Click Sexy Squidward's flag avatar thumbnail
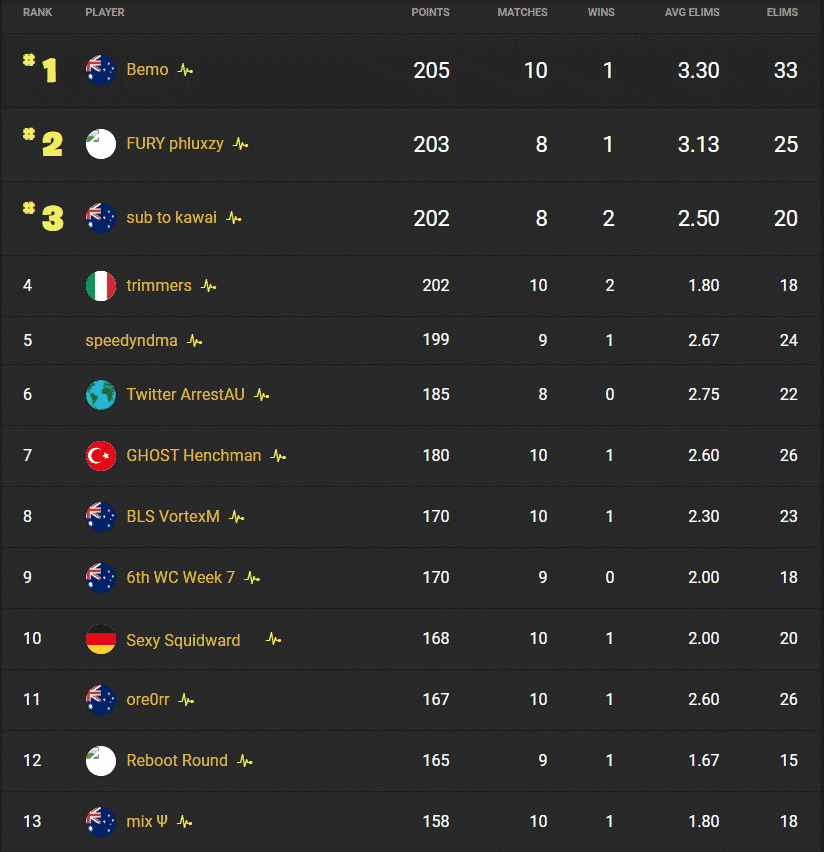824x852 pixels. (x=100, y=638)
